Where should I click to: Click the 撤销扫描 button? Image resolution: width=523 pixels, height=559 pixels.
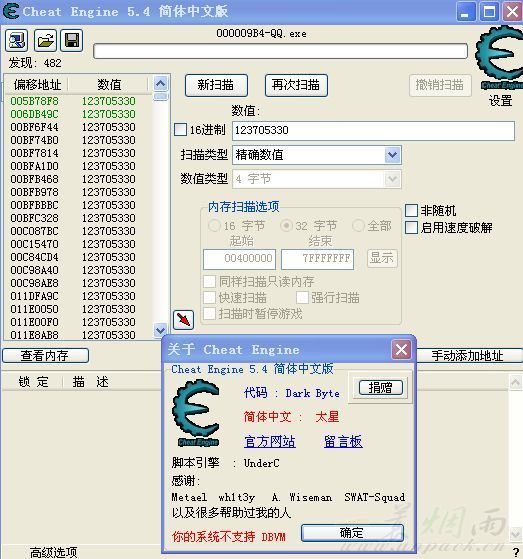[440, 85]
